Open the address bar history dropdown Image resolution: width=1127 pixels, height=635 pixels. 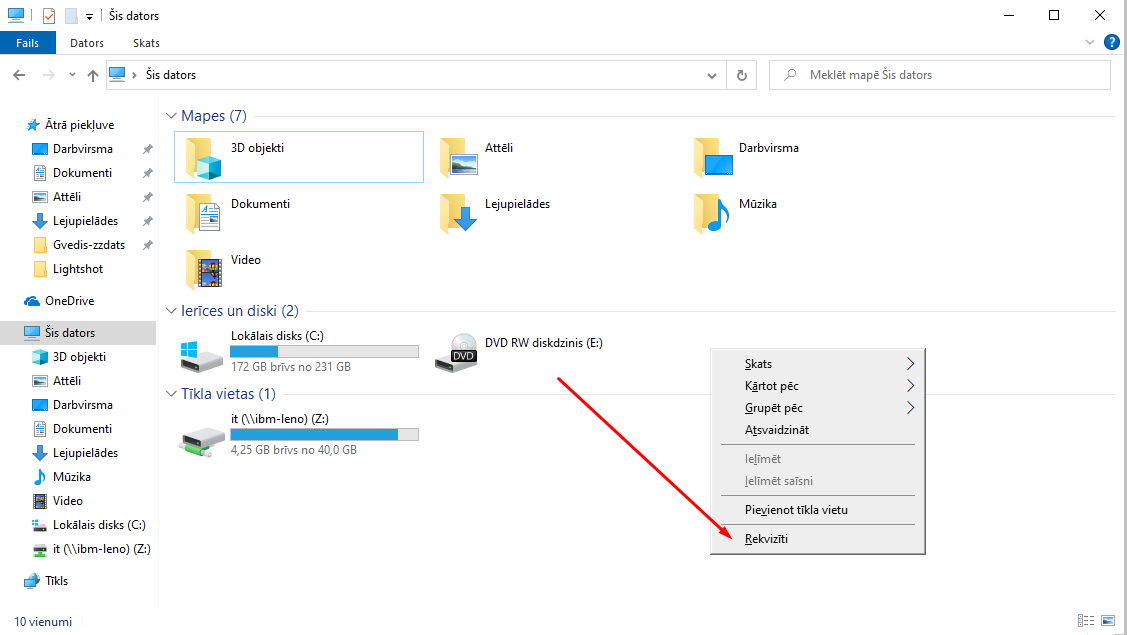point(712,75)
